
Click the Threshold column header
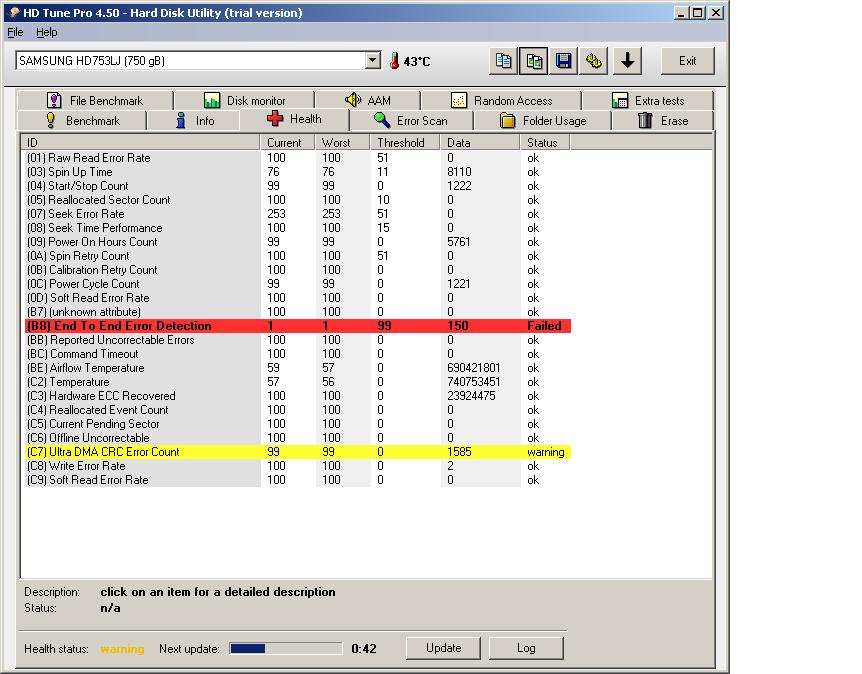(405, 142)
